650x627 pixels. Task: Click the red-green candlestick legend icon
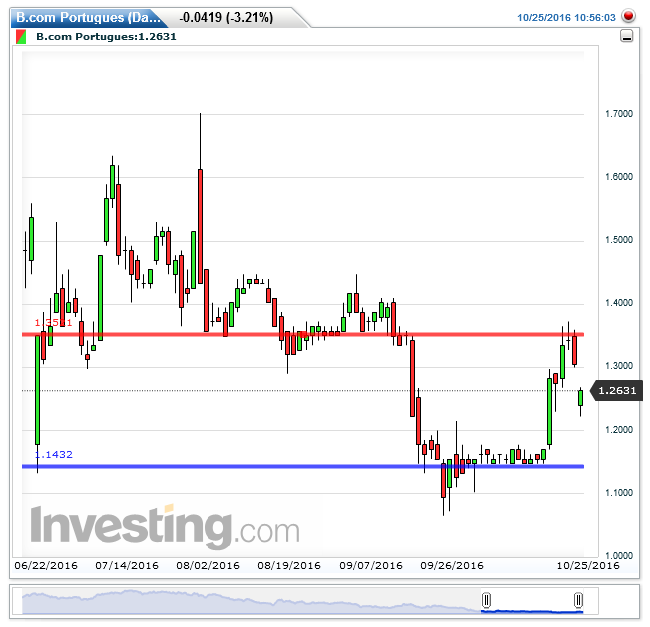21,36
